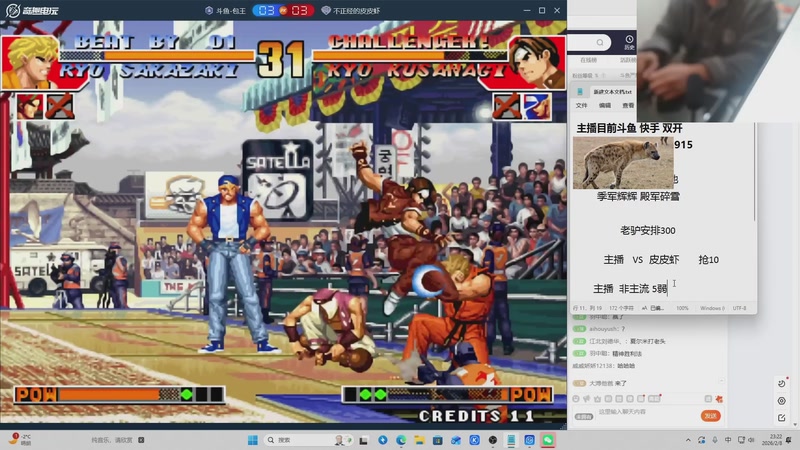Click the text '季军辉辉 殿军碎雪'
The image size is (800, 450).
(x=638, y=196)
